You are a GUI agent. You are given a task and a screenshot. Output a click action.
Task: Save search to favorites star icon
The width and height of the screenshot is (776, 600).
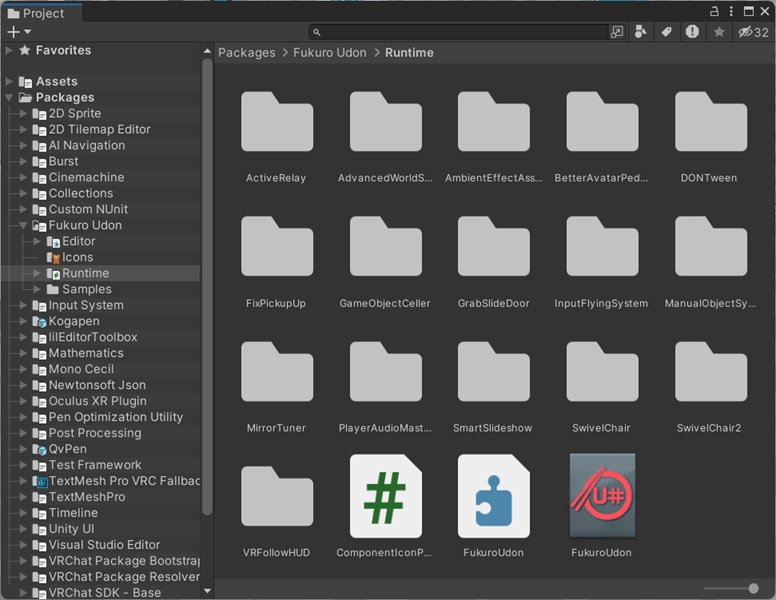click(x=719, y=32)
